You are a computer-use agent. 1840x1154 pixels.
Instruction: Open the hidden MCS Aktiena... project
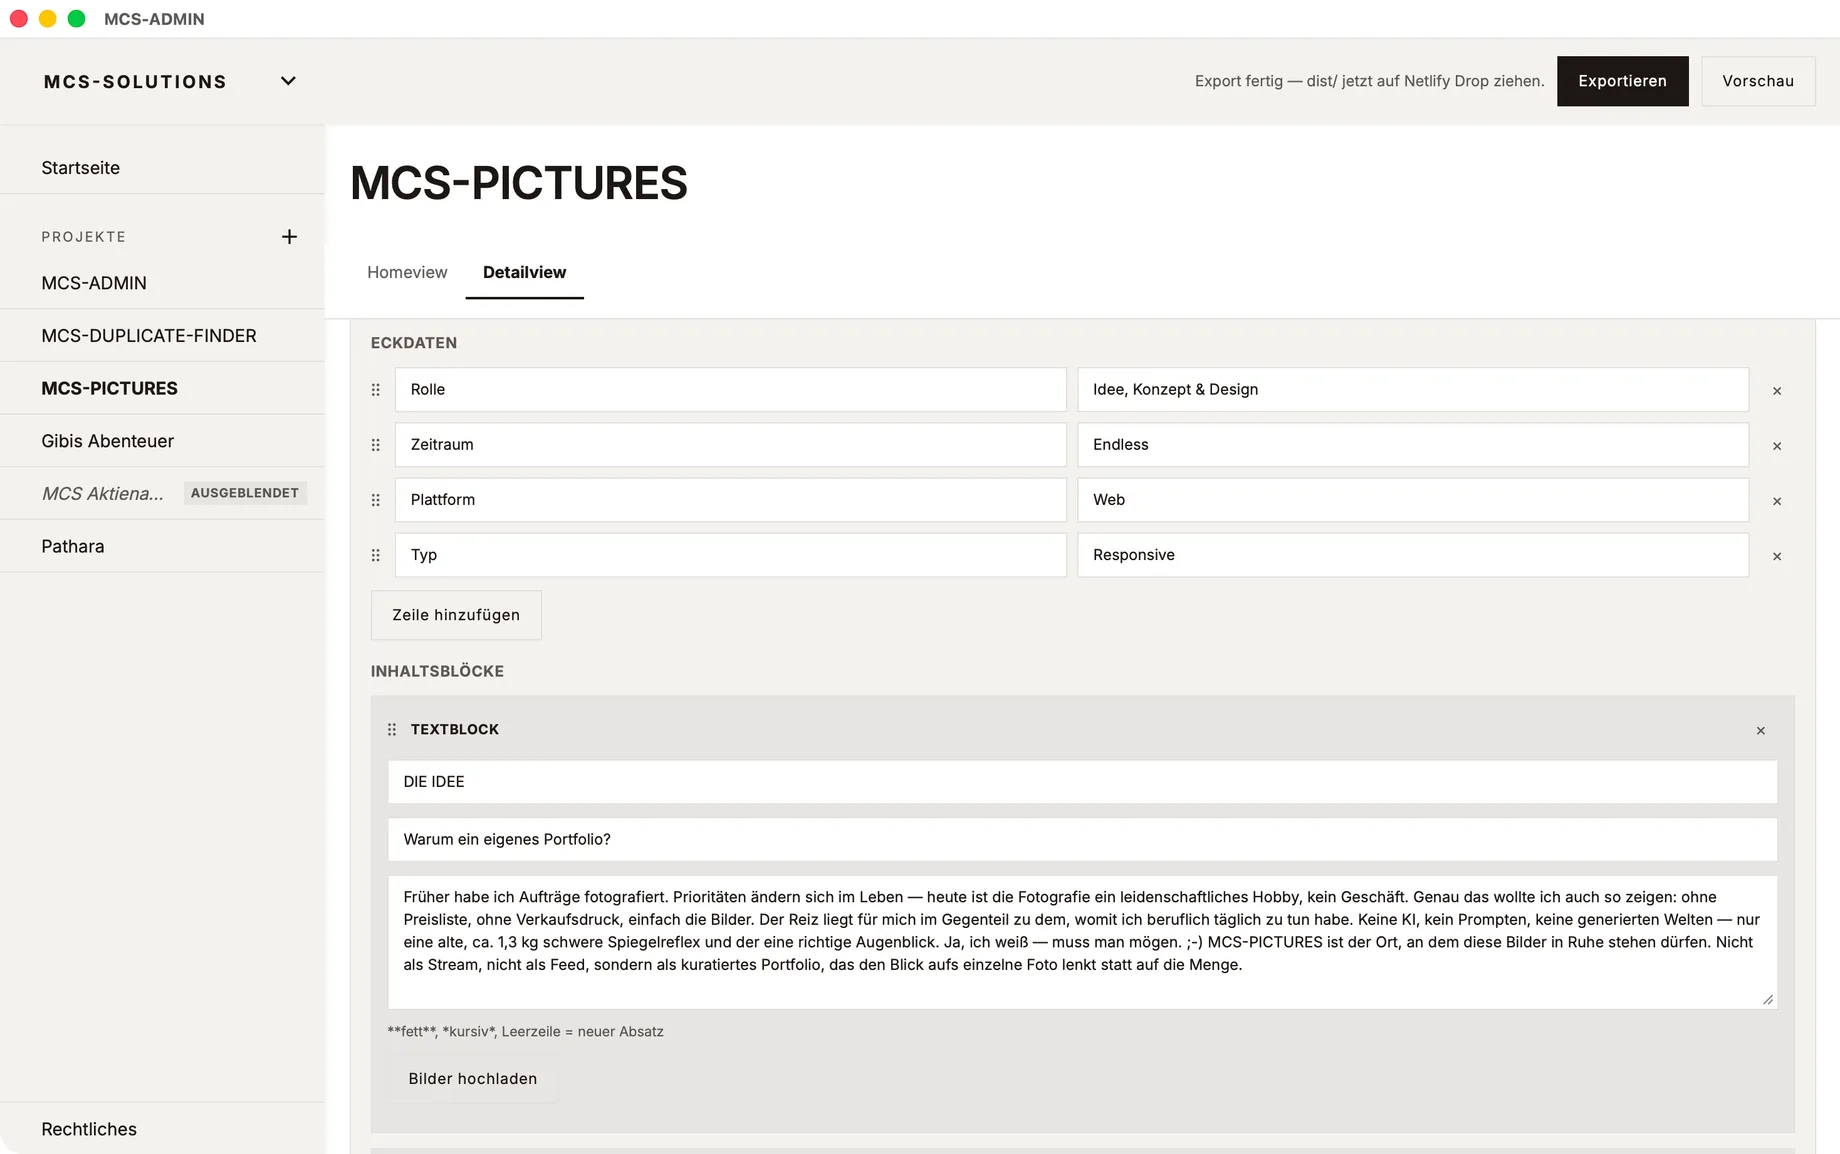[x=162, y=493]
